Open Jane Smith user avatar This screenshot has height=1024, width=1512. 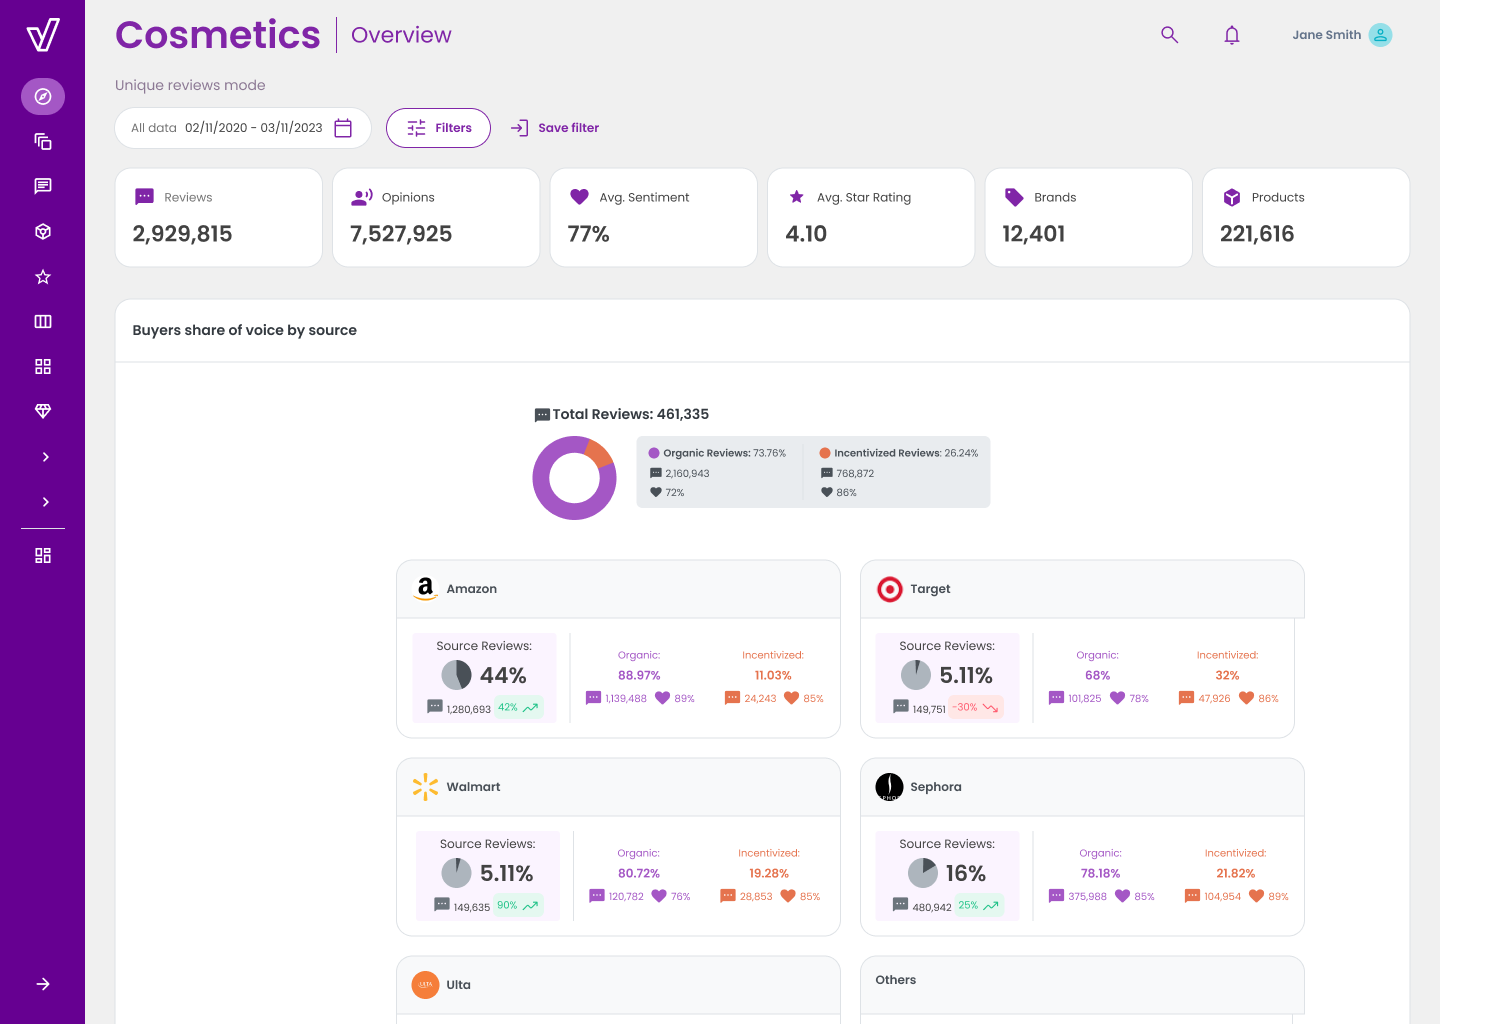pyautogui.click(x=1380, y=35)
